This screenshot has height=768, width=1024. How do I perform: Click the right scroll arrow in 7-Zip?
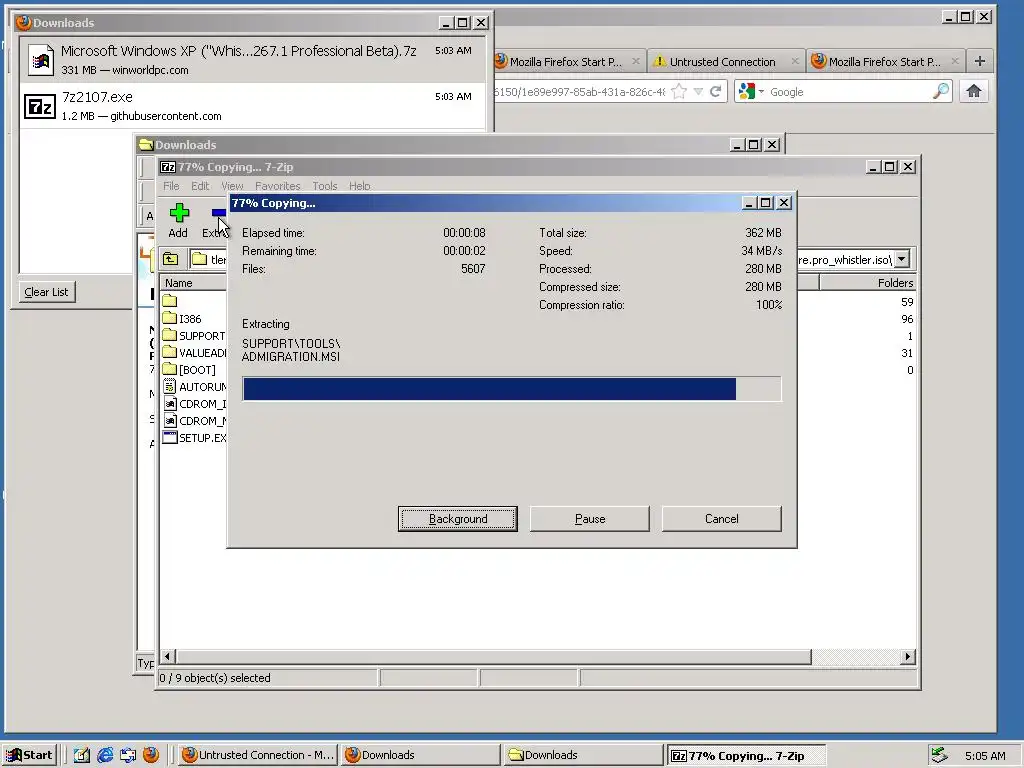907,656
